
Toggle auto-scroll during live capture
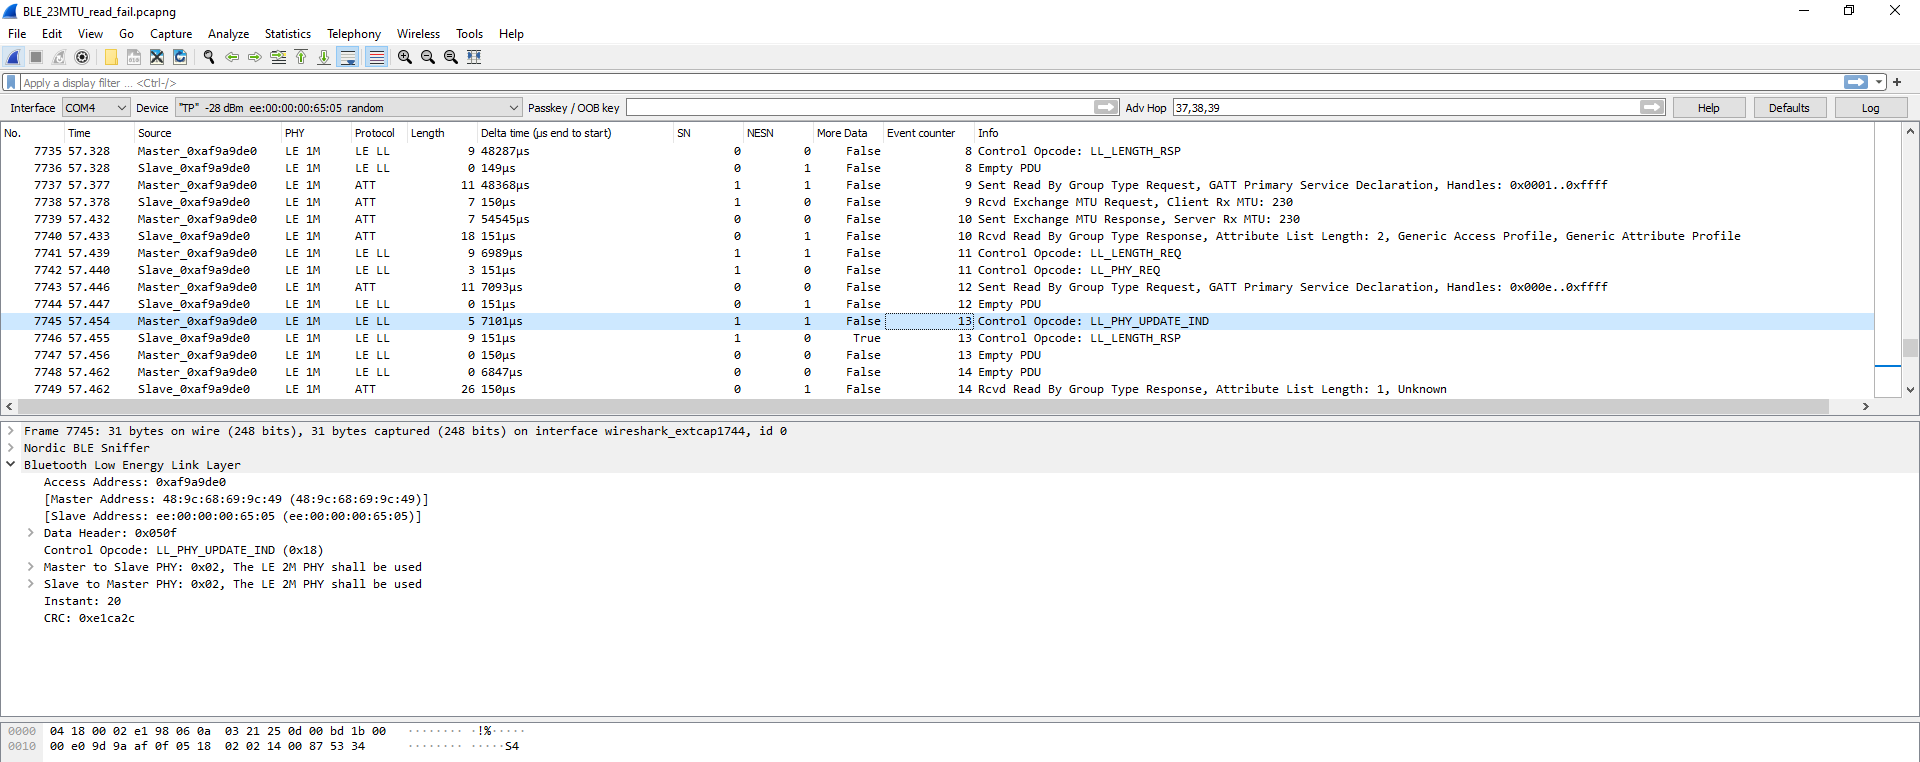coord(348,57)
